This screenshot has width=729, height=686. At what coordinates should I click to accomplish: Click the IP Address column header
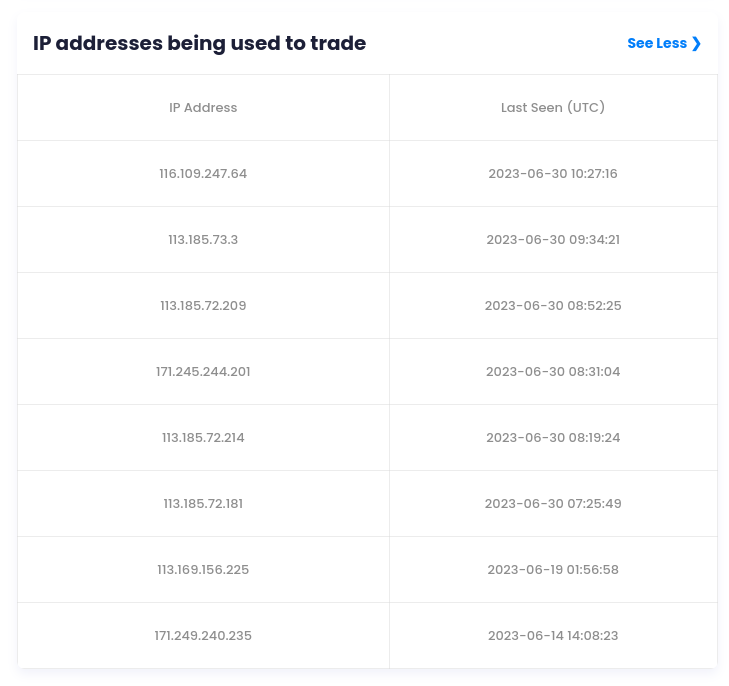coord(203,108)
